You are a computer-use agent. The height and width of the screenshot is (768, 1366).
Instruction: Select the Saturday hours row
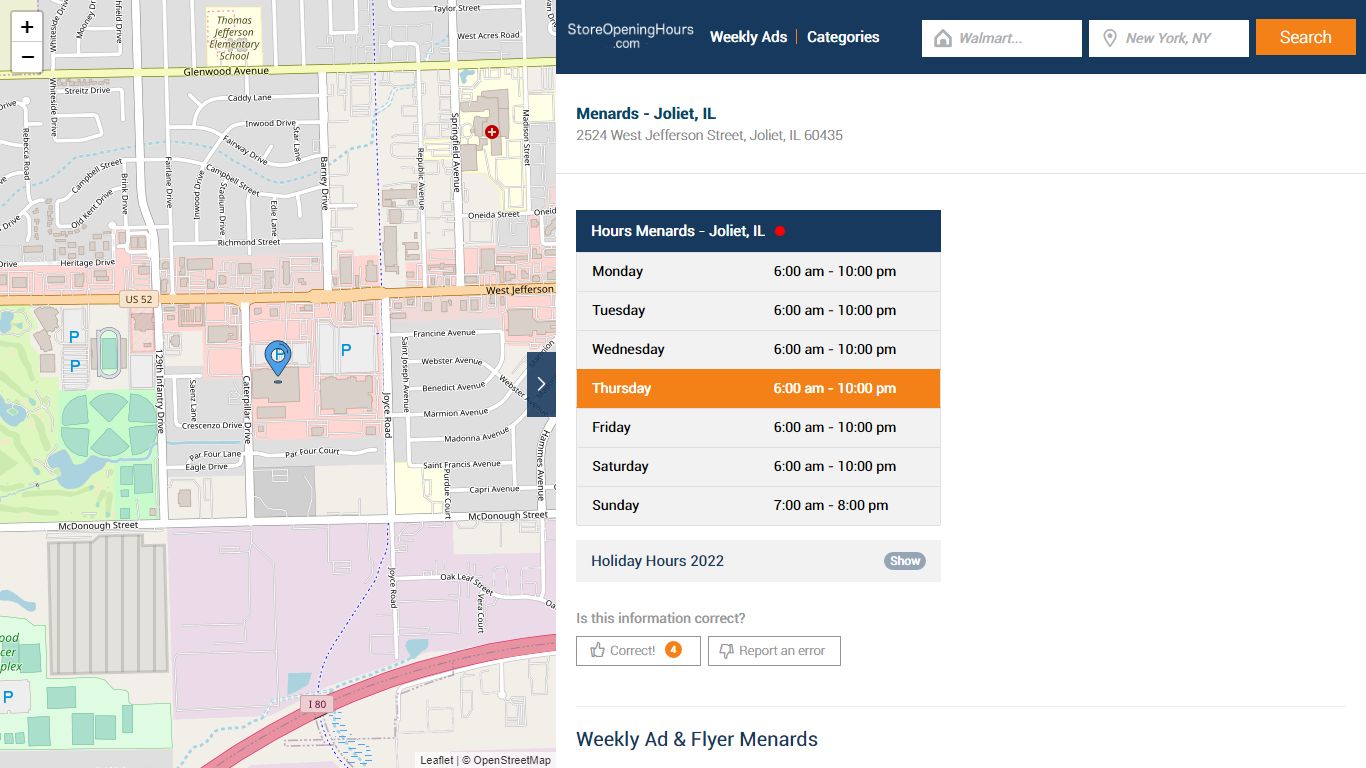point(758,466)
